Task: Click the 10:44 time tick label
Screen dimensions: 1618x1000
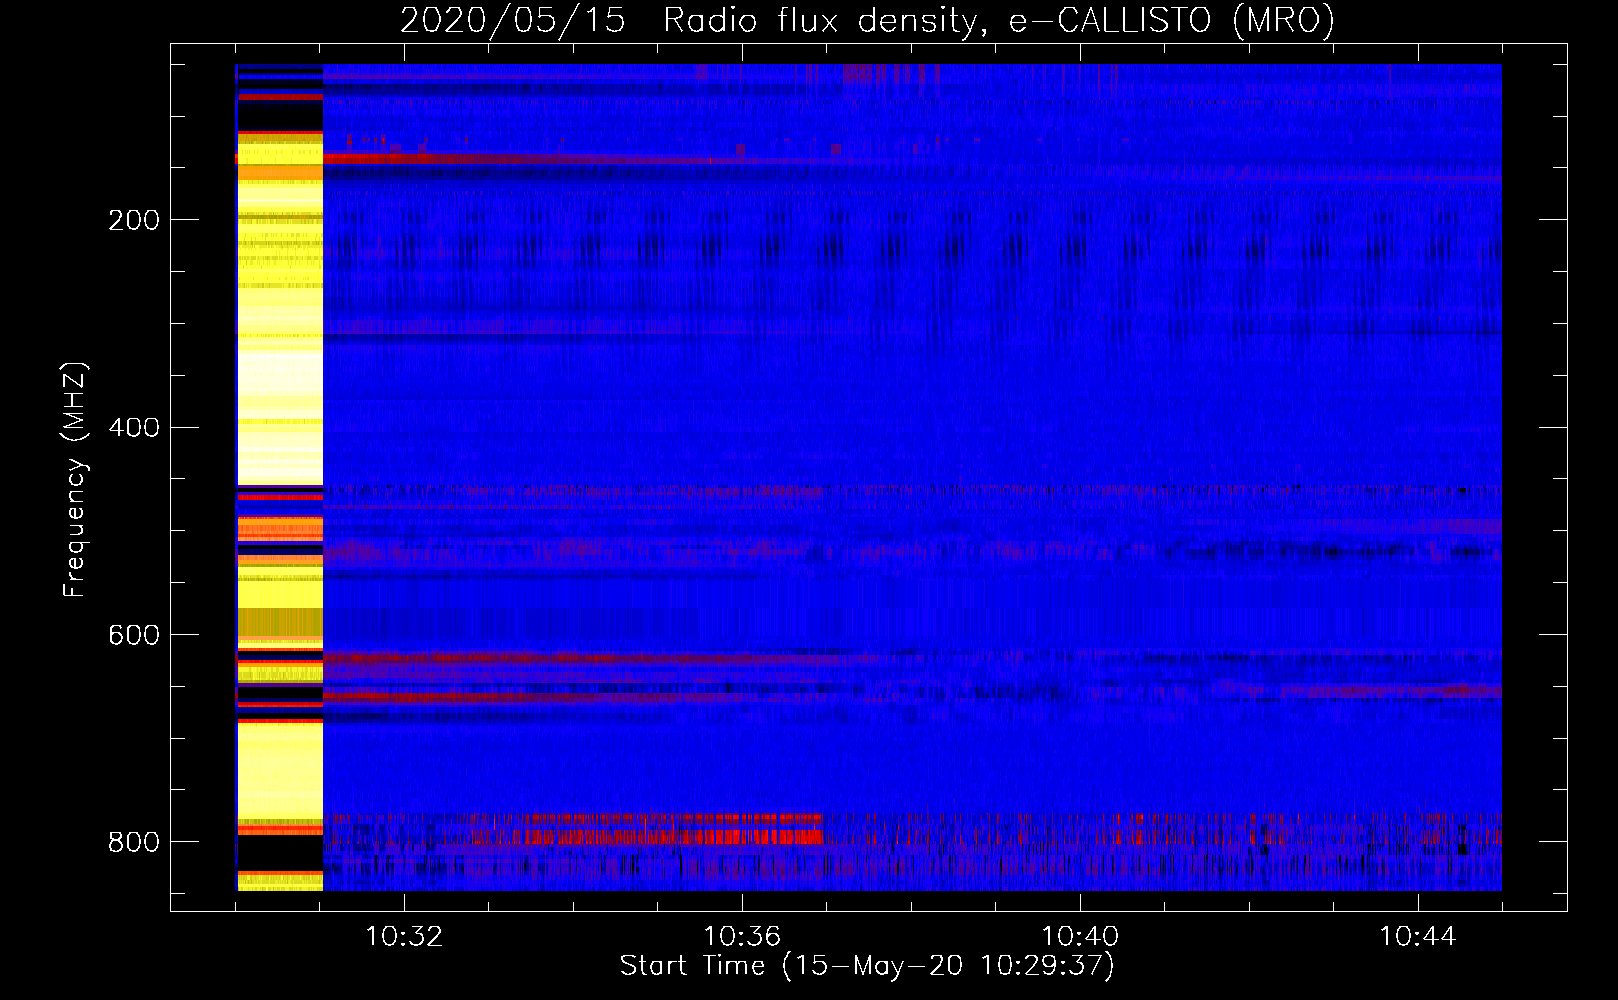Action: point(1418,937)
